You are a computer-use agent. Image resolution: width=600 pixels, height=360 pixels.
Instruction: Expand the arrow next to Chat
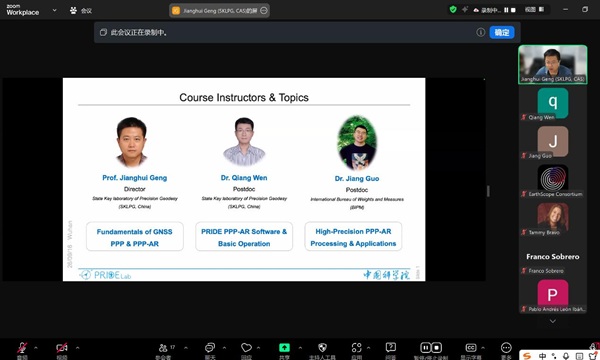pyautogui.click(x=225, y=348)
